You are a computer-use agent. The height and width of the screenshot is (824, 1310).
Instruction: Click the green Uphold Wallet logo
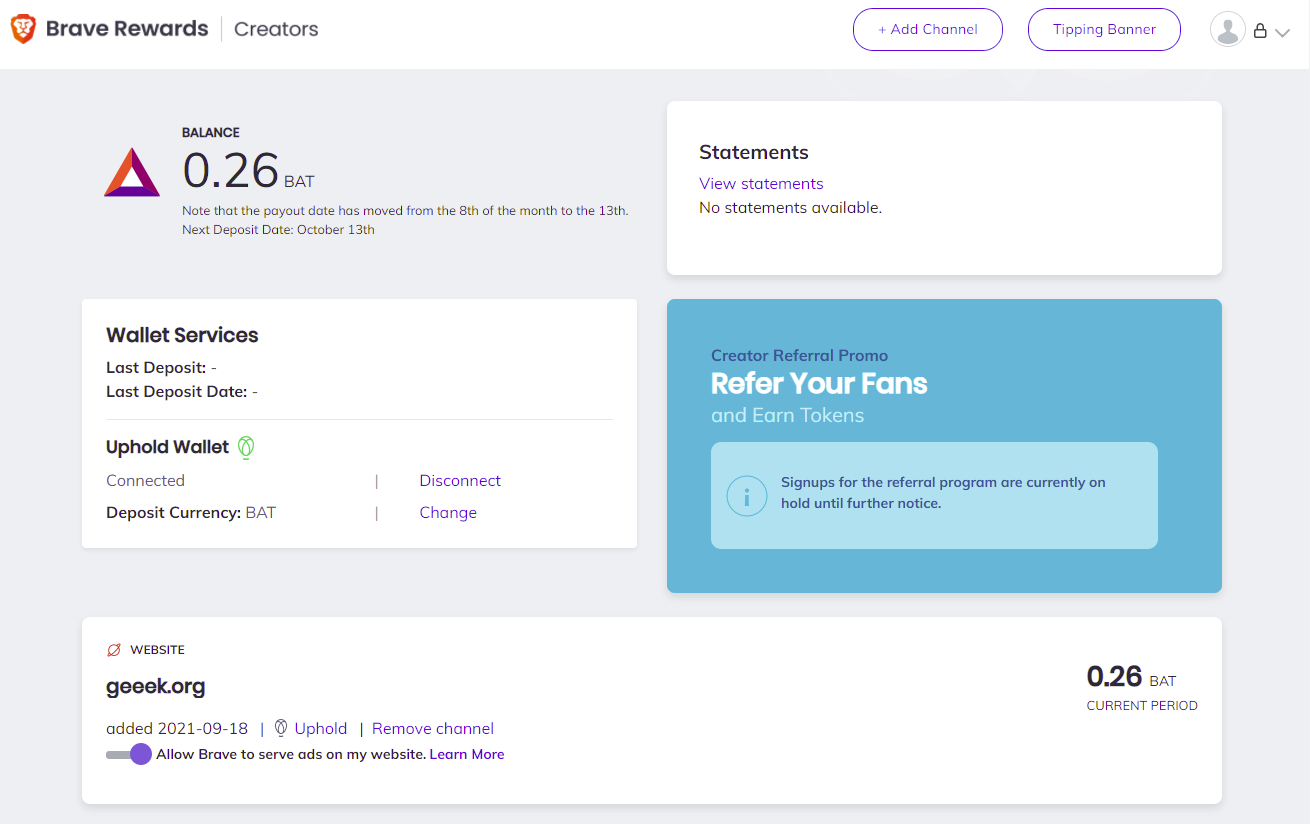point(246,447)
